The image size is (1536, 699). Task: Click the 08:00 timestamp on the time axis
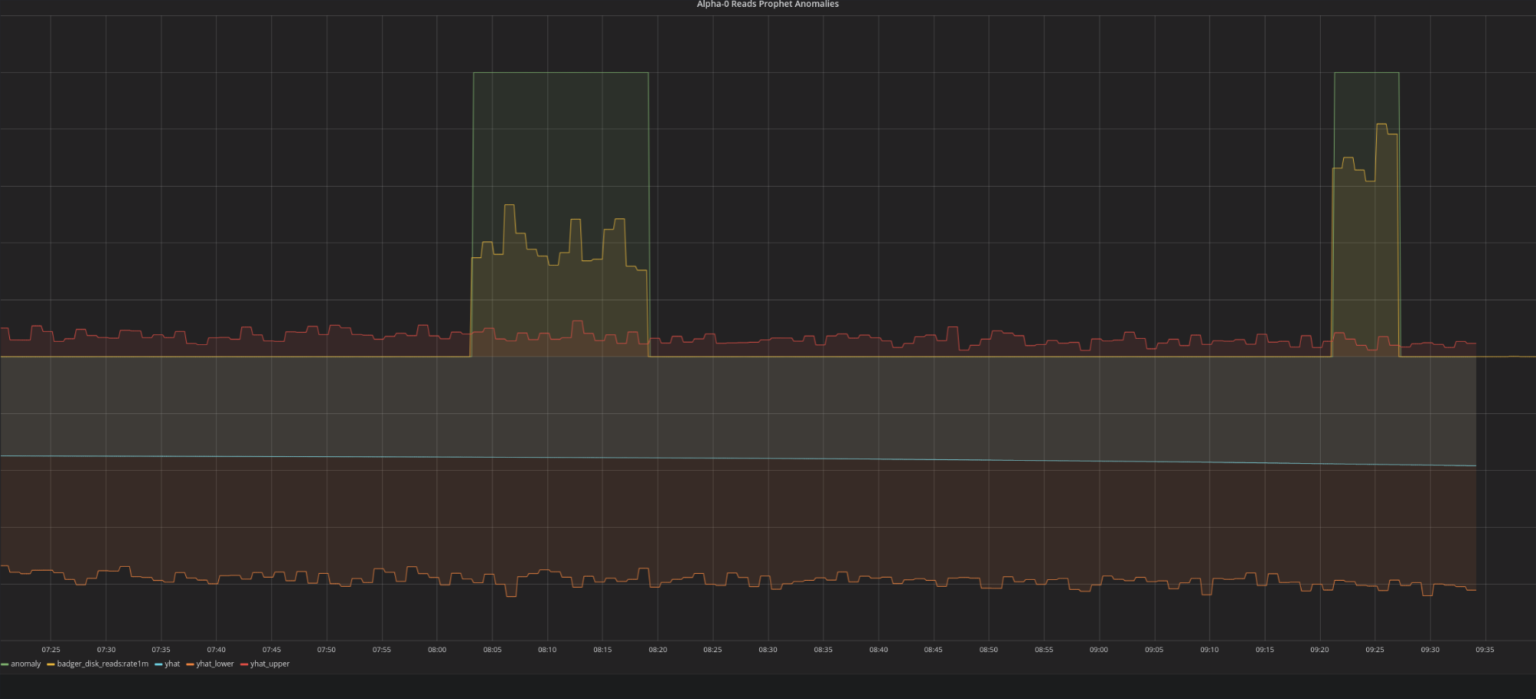point(436,648)
